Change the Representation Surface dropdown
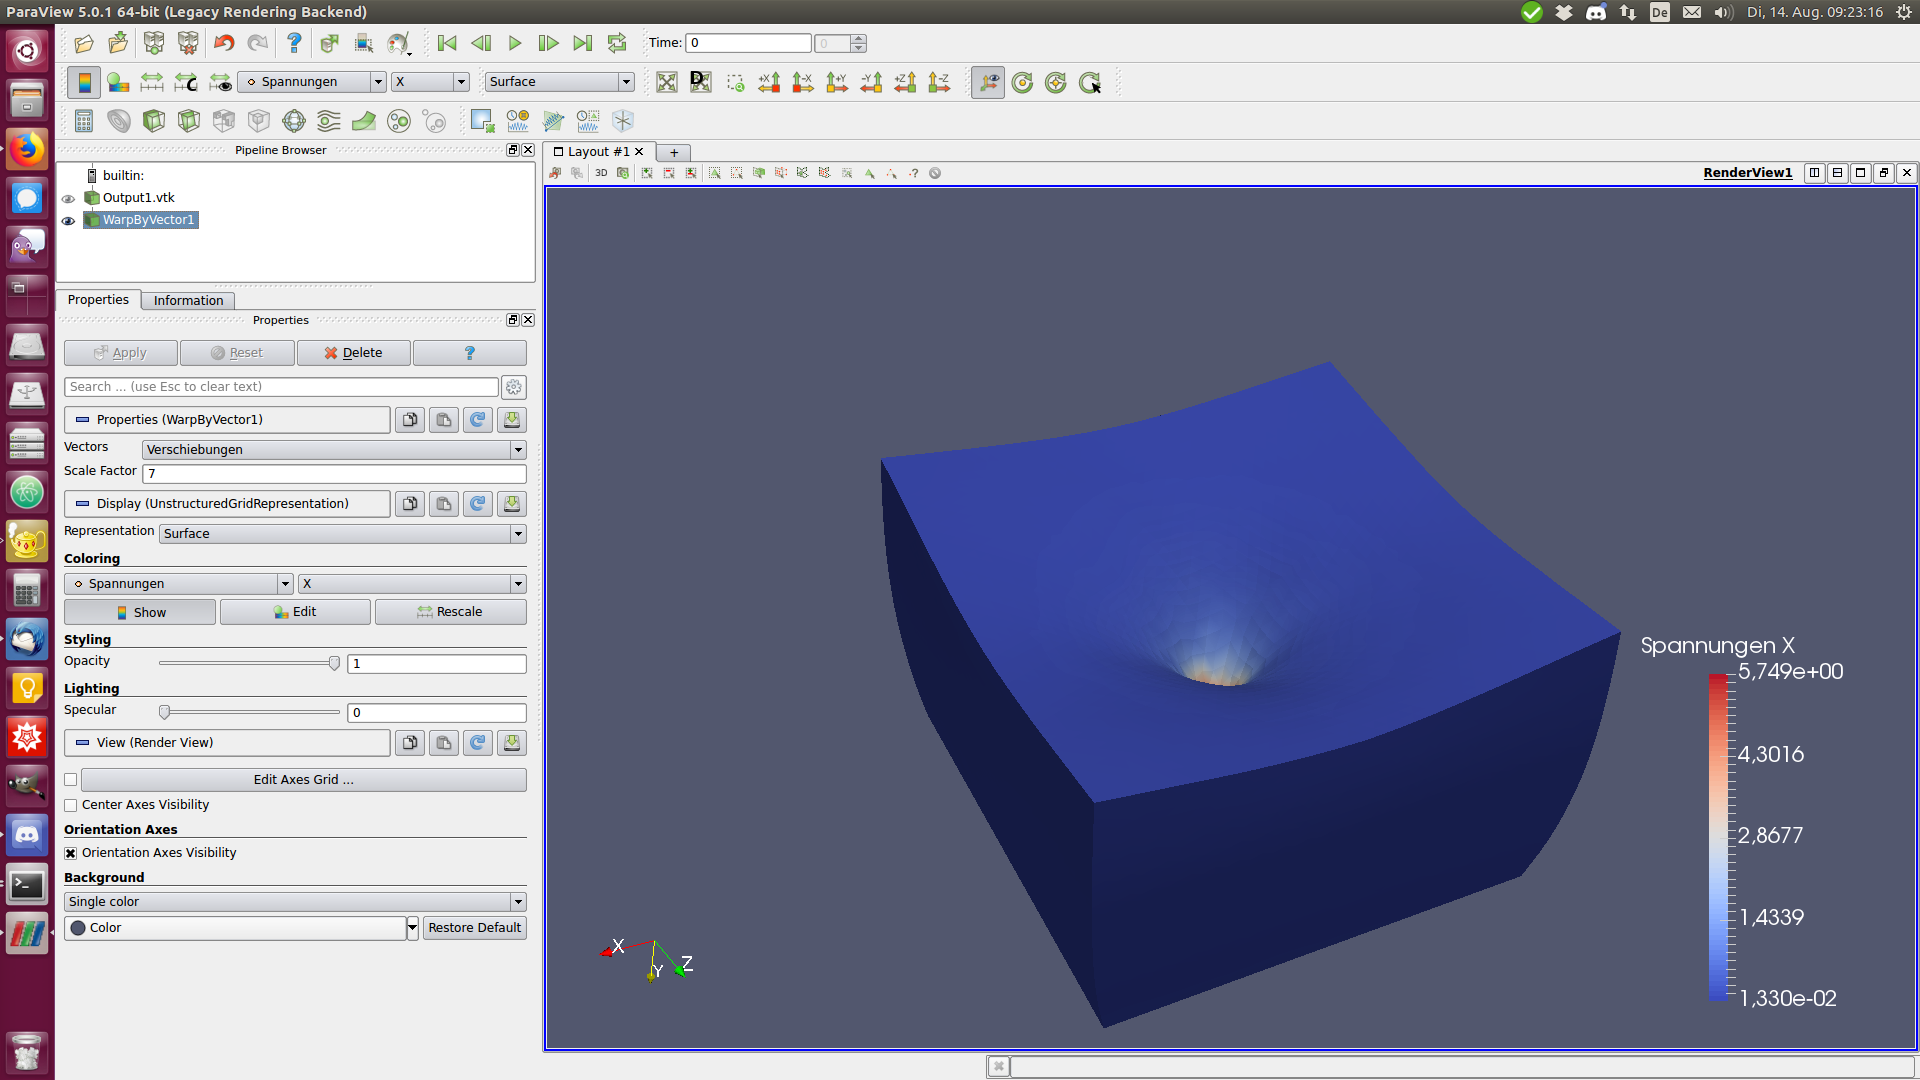Screen dimensions: 1920x1080 coord(342,533)
